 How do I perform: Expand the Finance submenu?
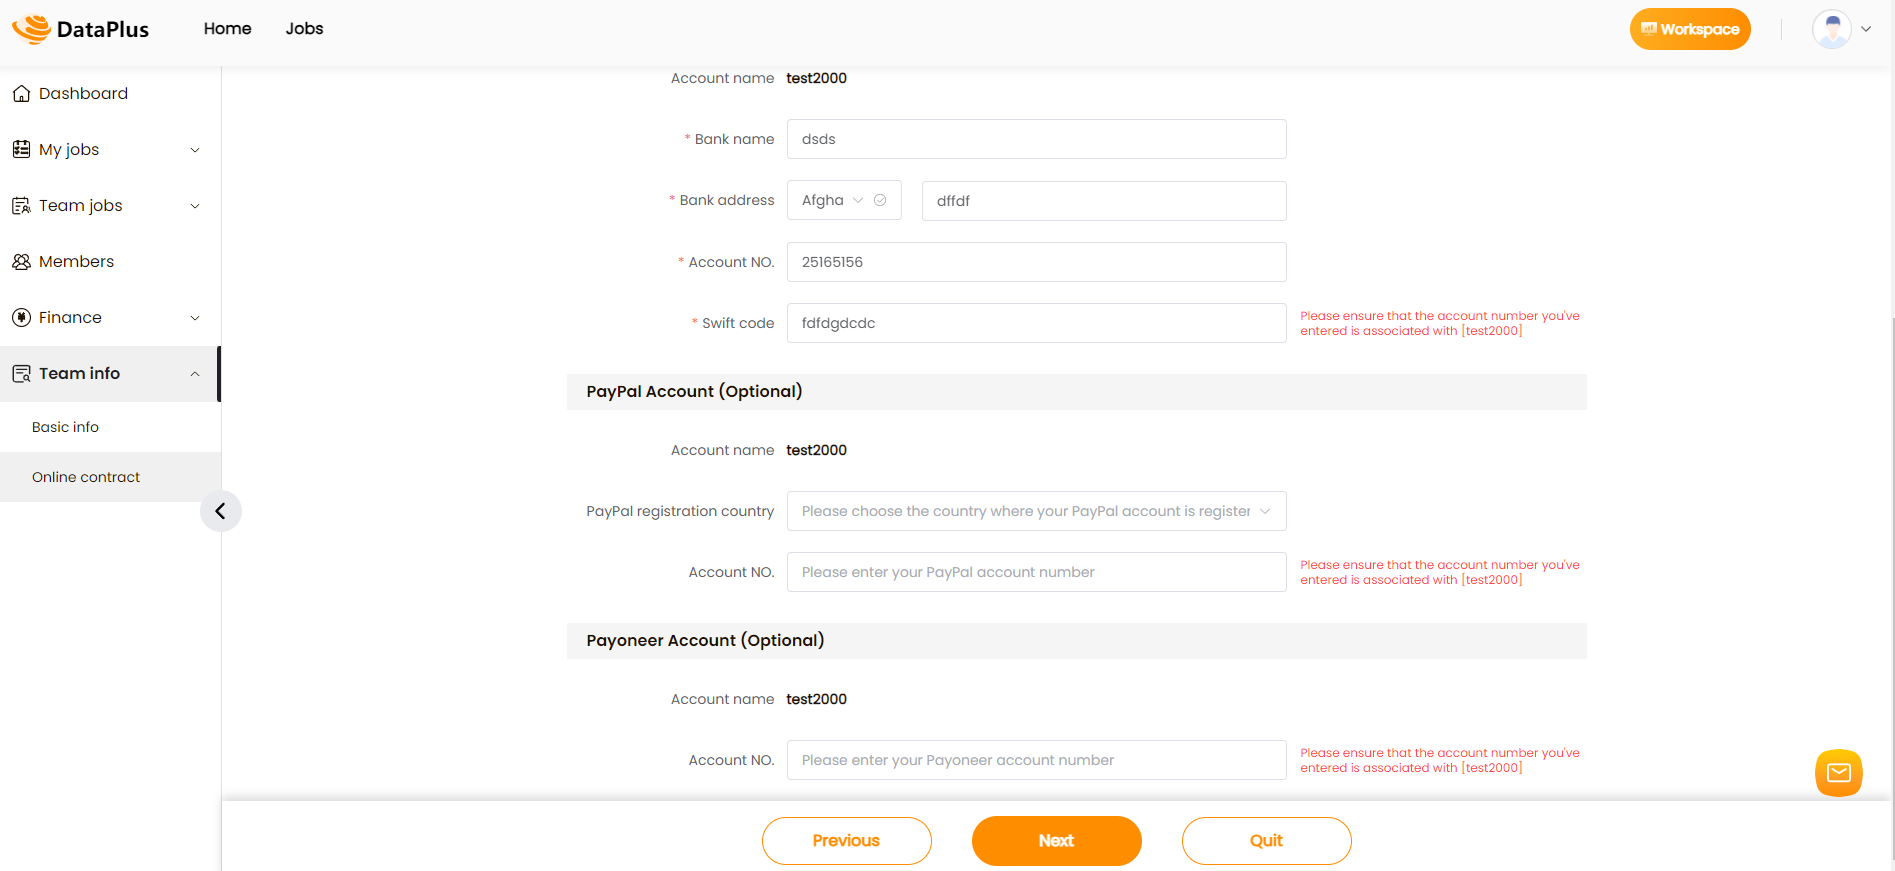coord(195,318)
